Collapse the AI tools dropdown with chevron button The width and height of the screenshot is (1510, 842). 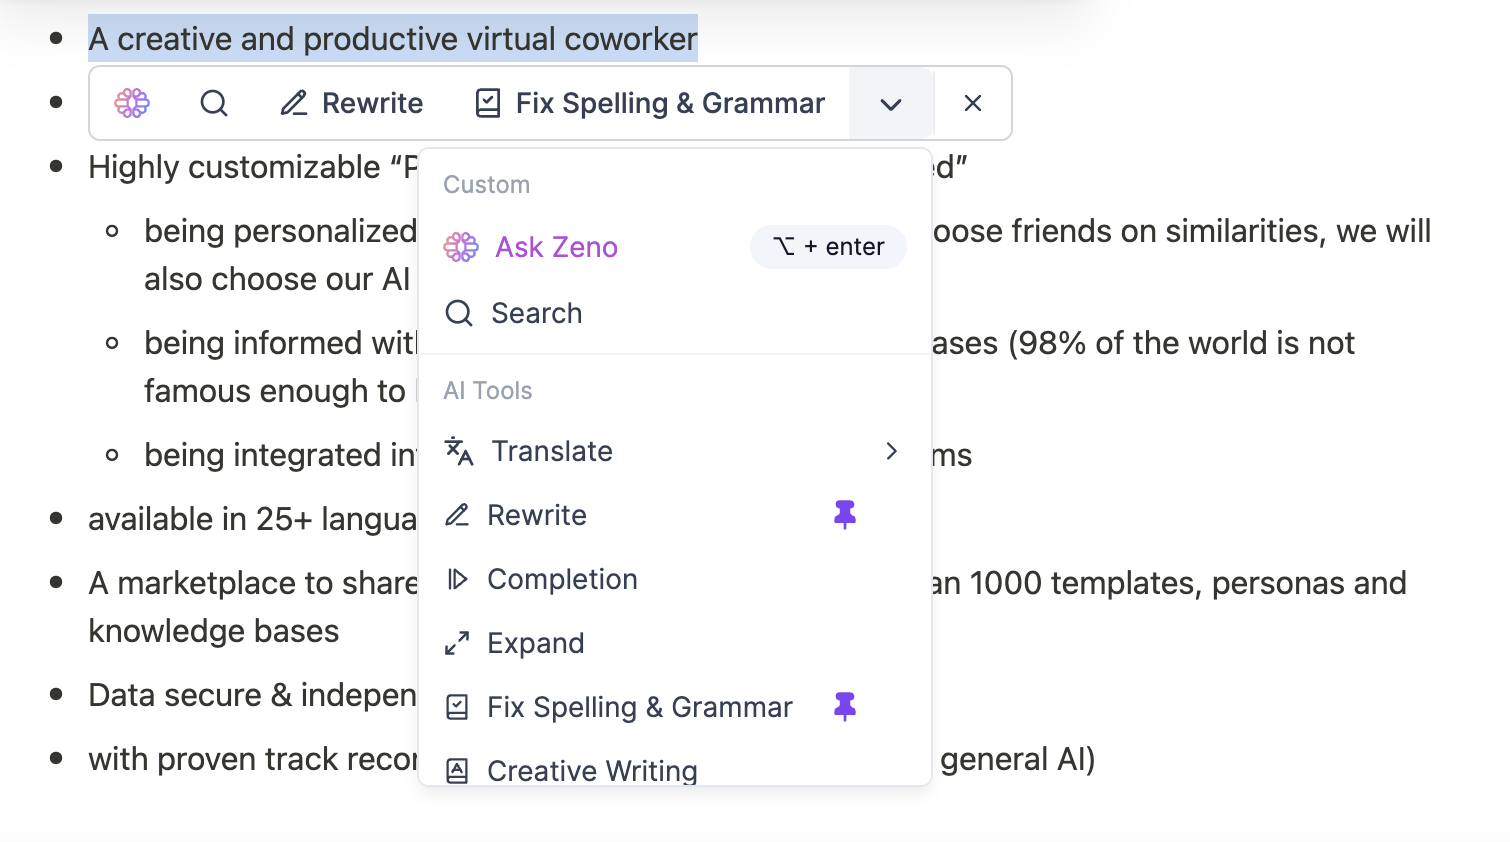[x=891, y=104]
